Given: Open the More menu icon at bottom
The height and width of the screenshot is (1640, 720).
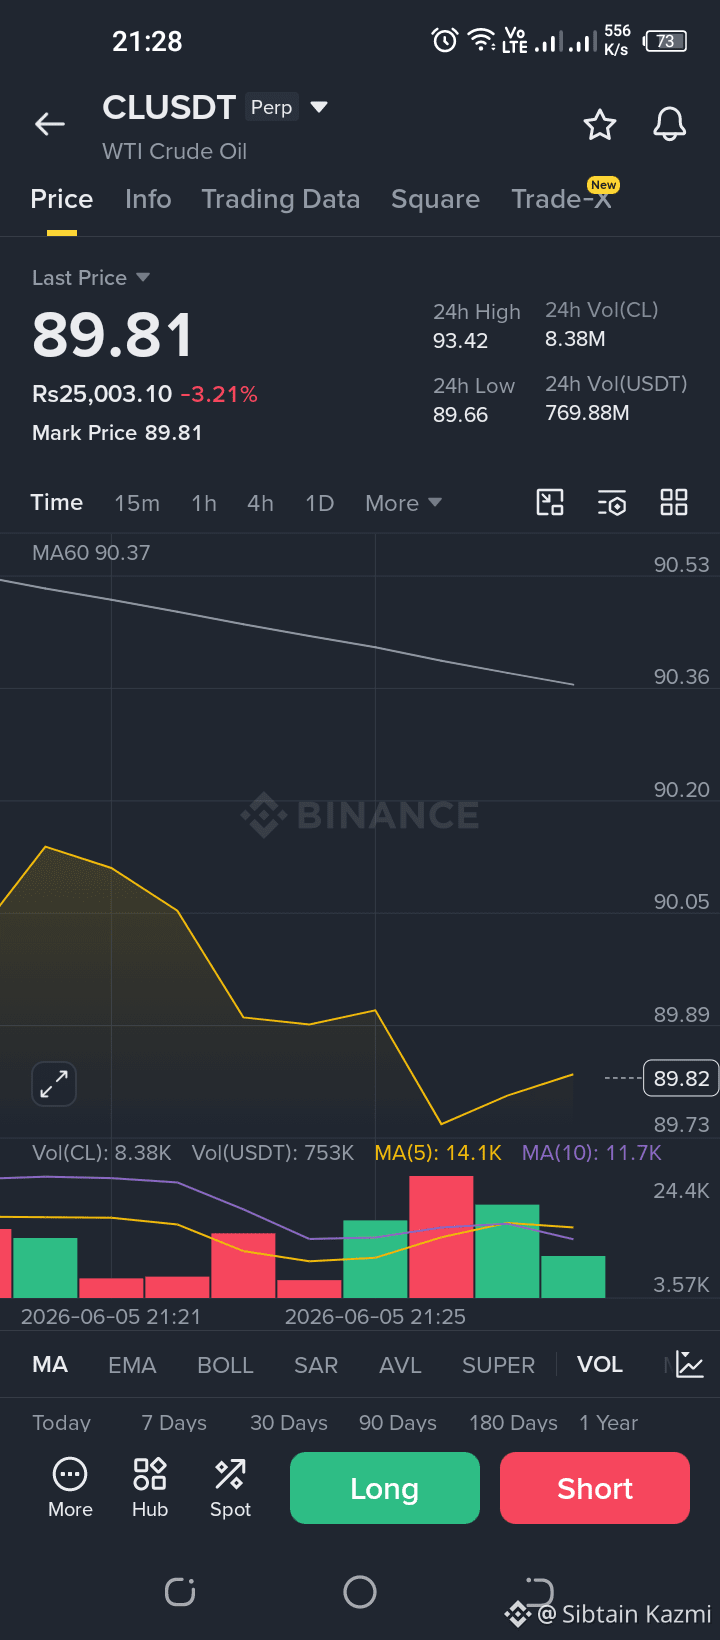Looking at the screenshot, I should tap(70, 1488).
